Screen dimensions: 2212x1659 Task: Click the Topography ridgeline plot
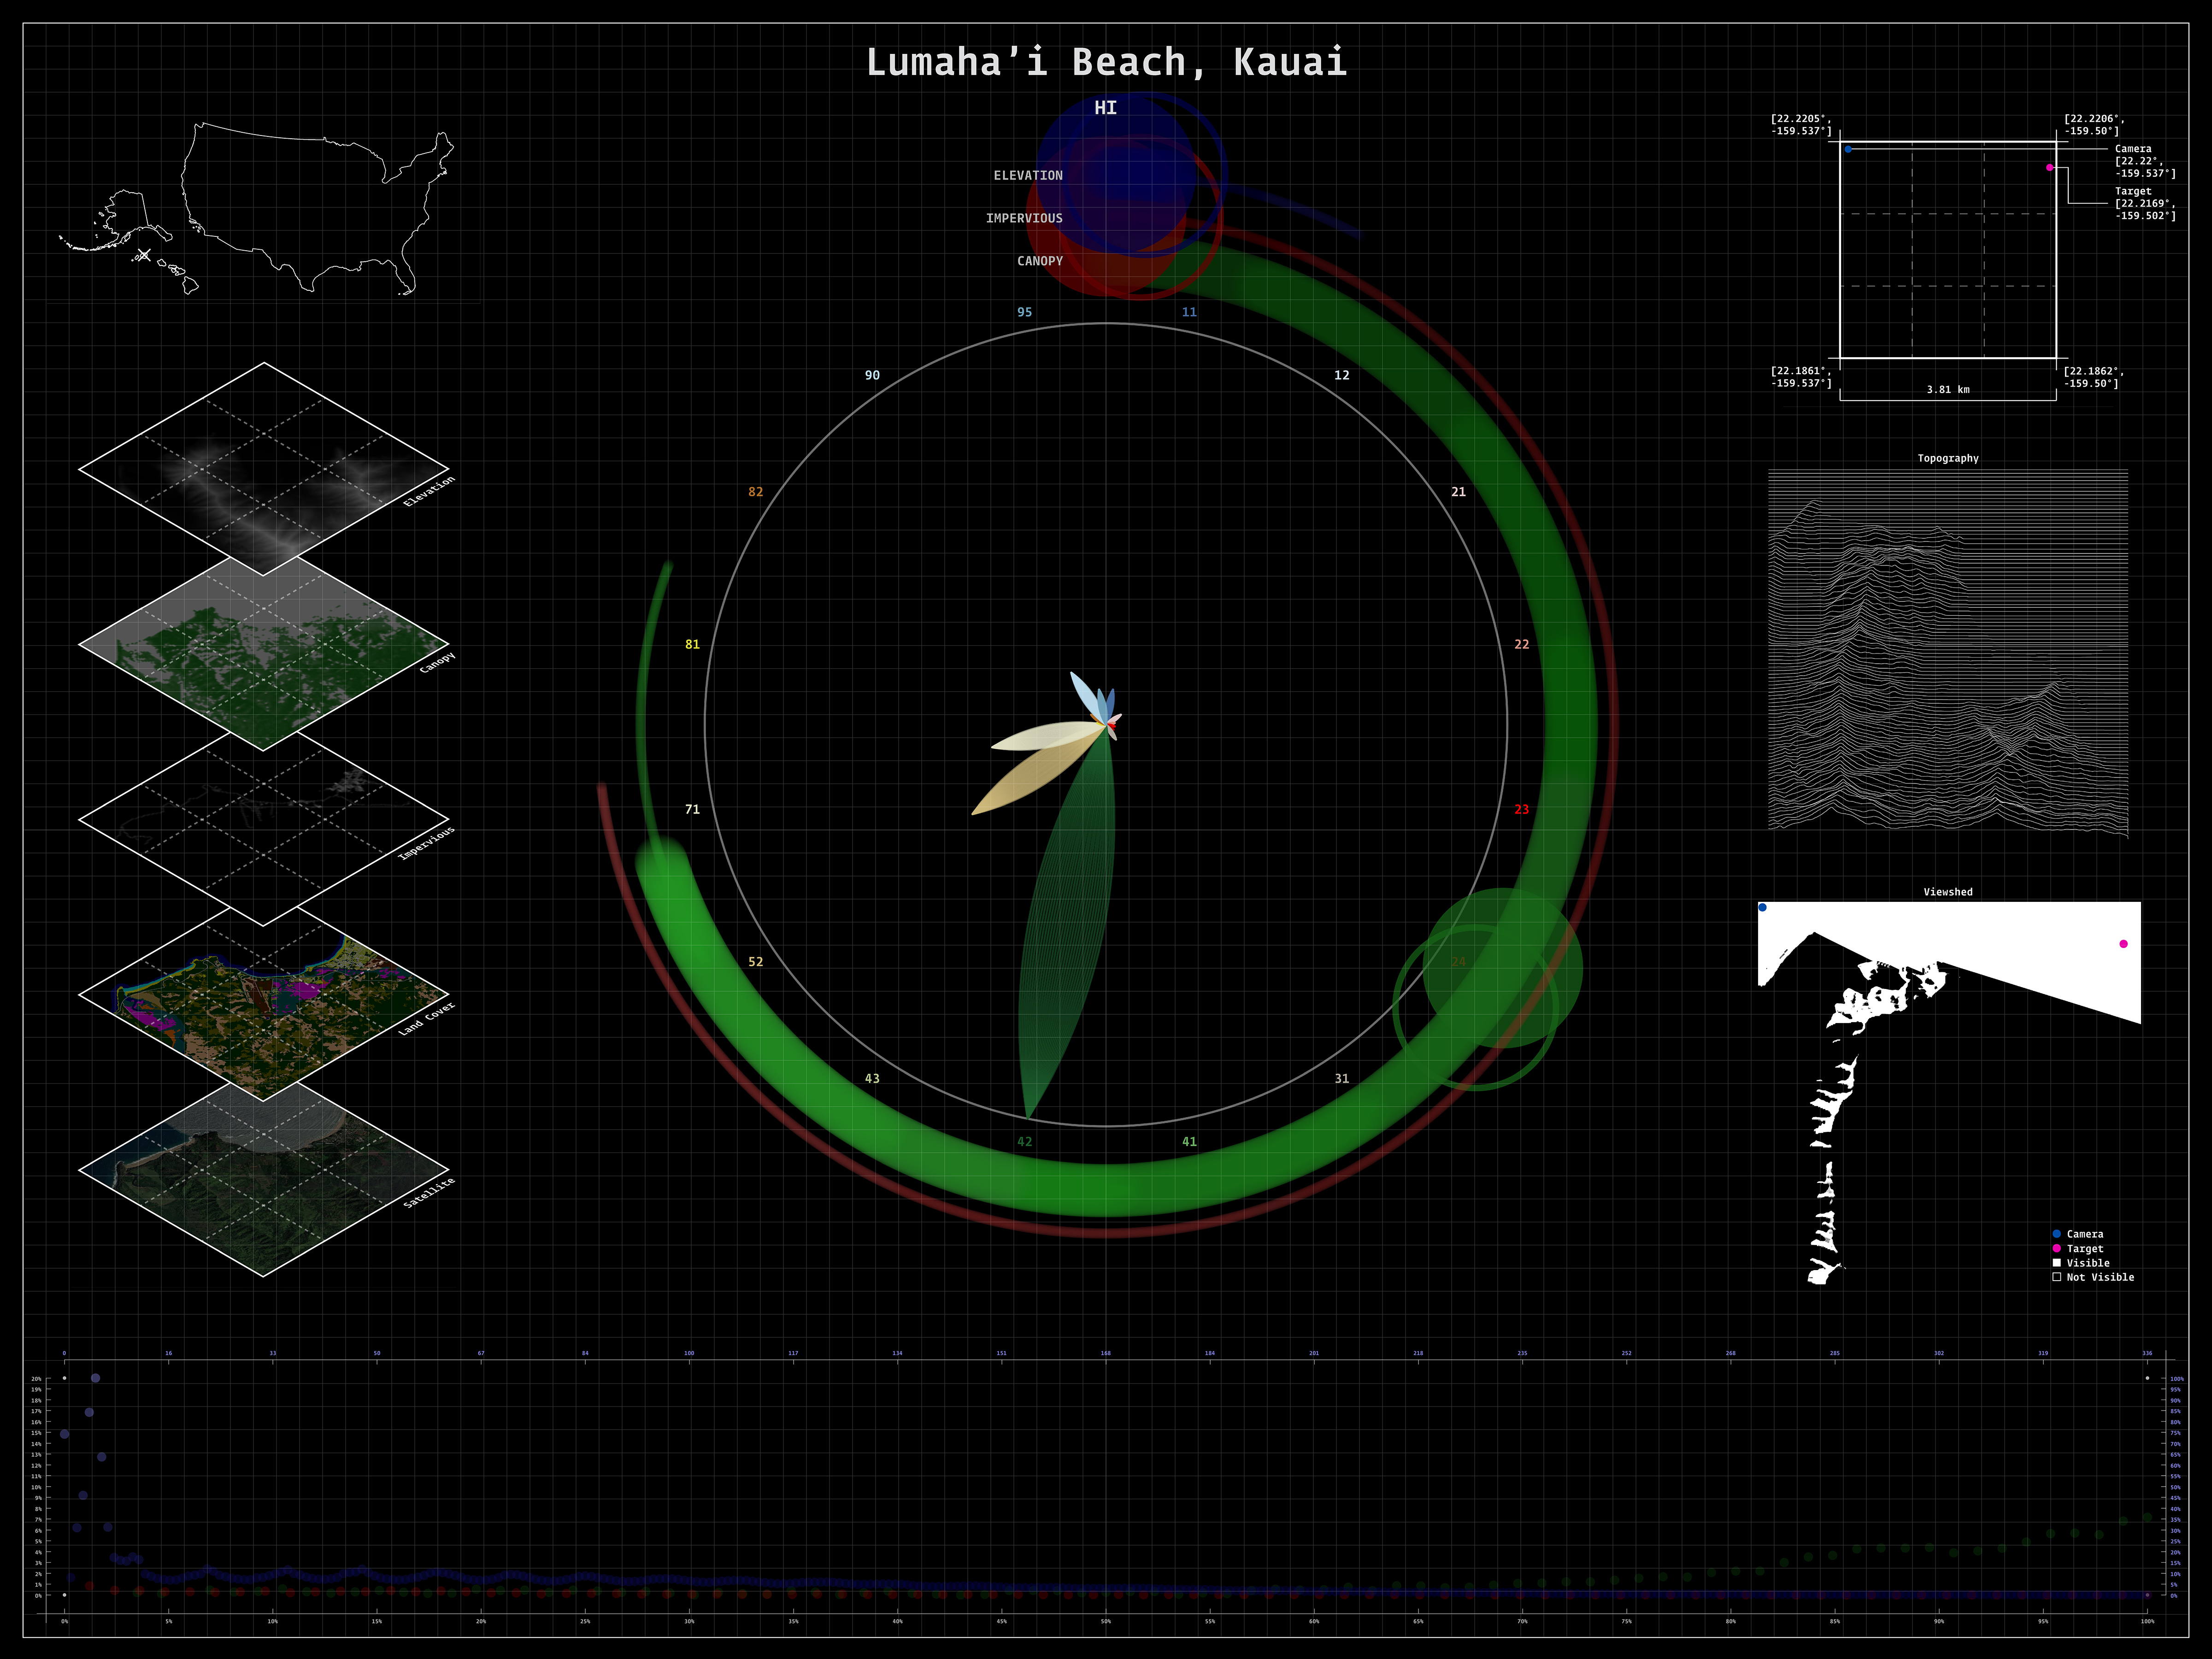[1947, 650]
